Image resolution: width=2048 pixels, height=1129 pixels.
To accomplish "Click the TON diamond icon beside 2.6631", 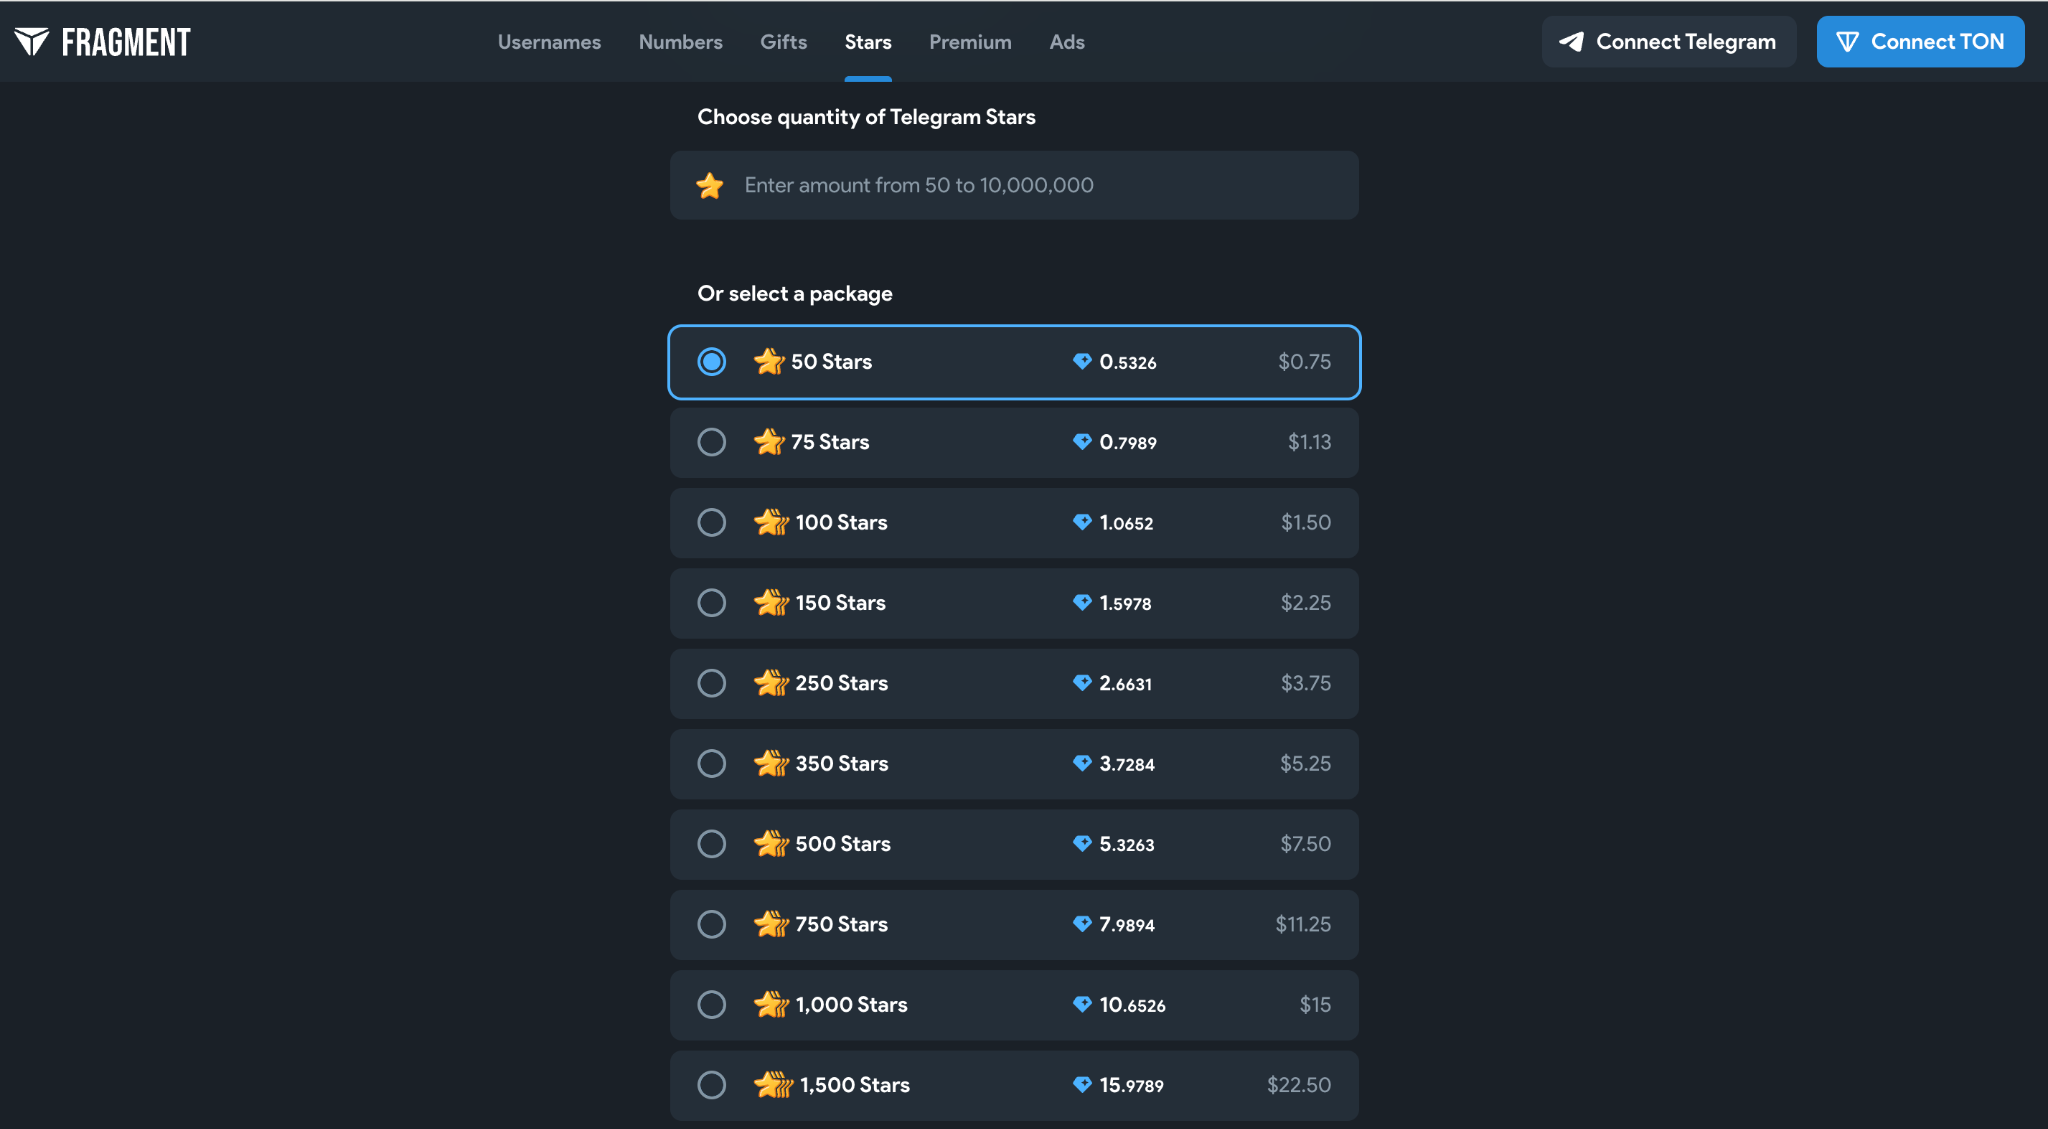I will [1082, 682].
